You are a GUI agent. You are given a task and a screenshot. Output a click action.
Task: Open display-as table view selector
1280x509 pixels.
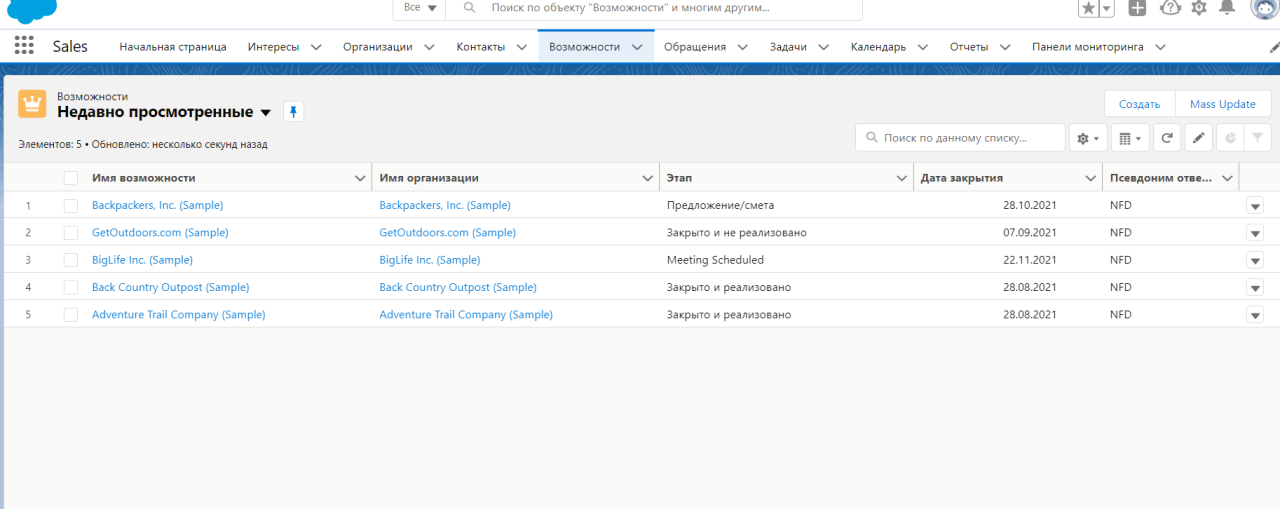tap(1130, 138)
